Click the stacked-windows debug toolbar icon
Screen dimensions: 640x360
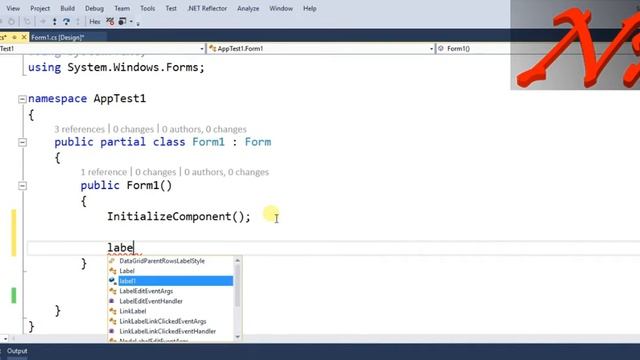[x=122, y=22]
